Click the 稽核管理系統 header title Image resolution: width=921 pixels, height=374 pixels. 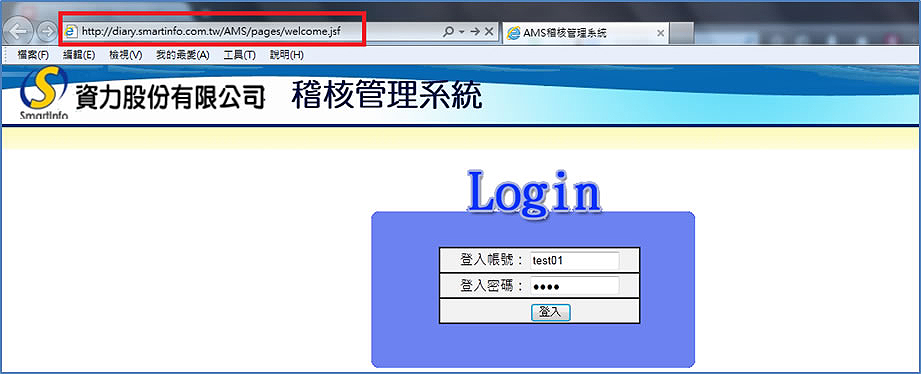386,95
